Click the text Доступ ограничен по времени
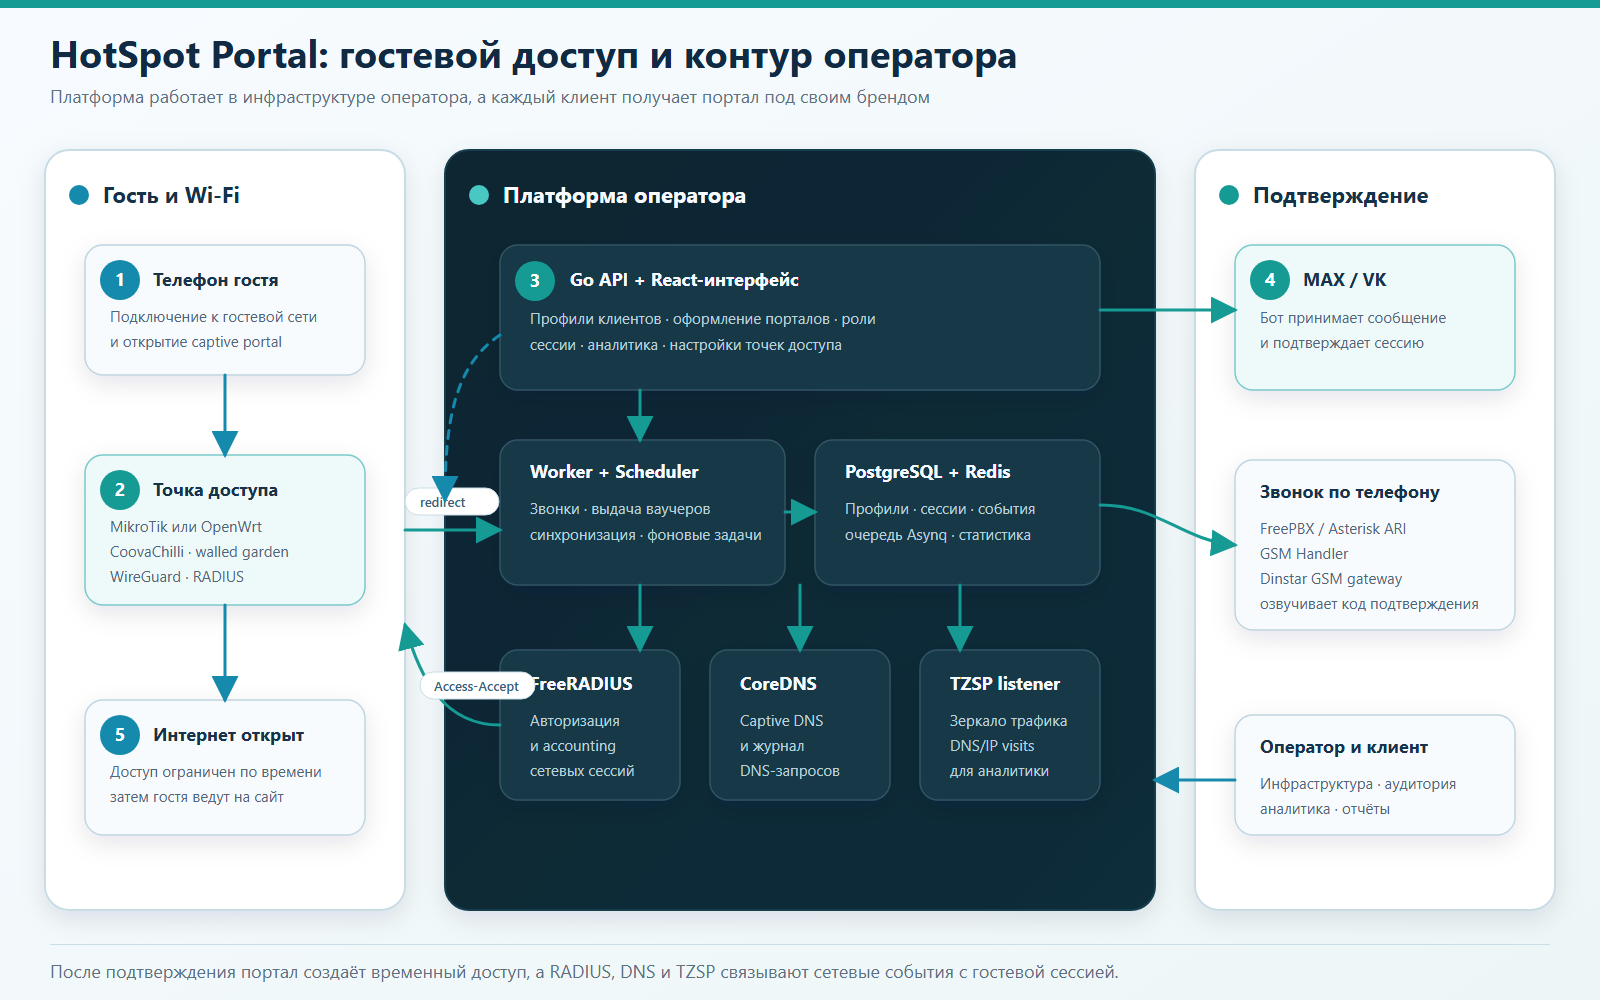 click(x=215, y=772)
